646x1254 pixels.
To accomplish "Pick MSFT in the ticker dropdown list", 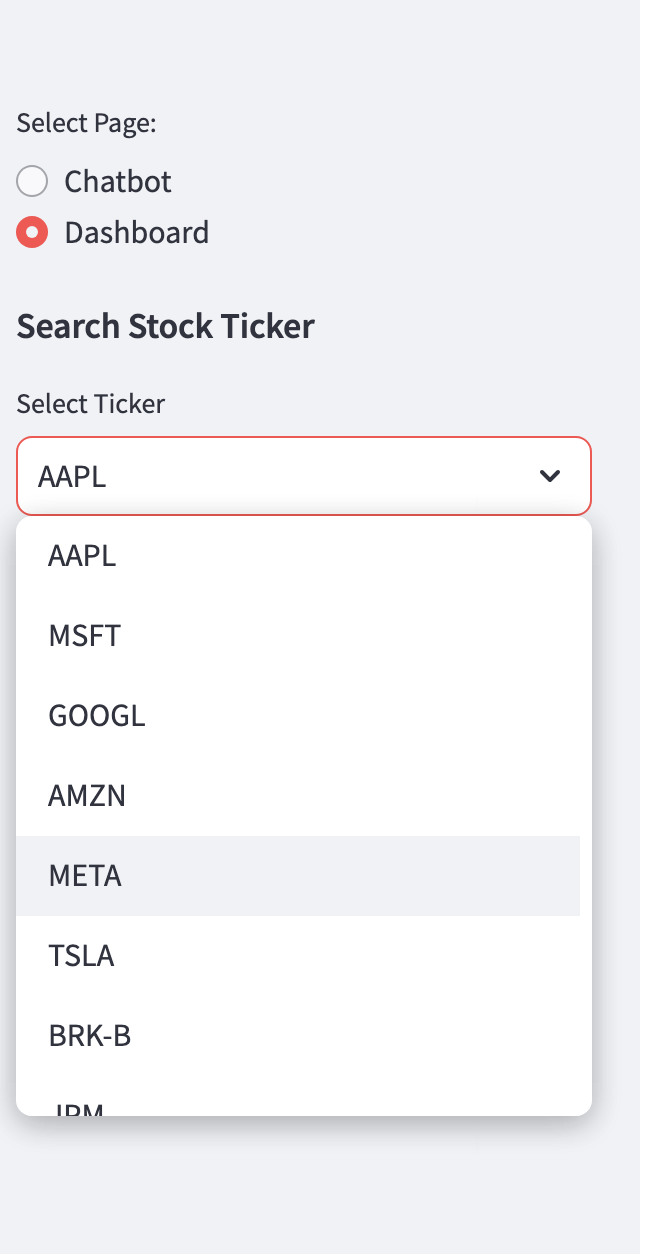I will pos(85,636).
